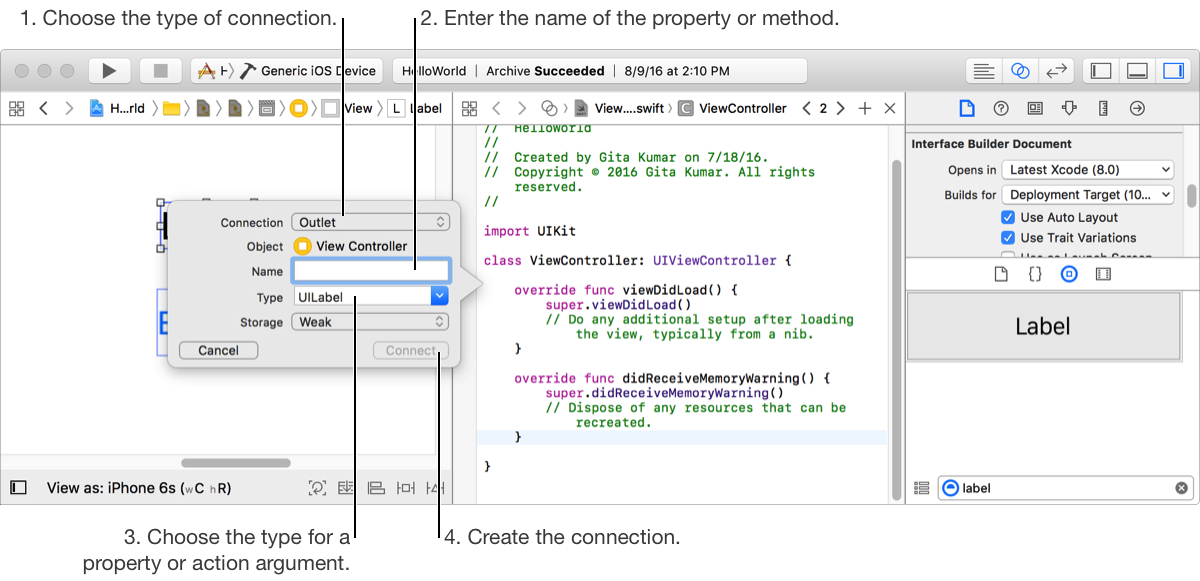1200x581 pixels.
Task: Open the 'Opens in' dropdown
Action: pos(1088,170)
